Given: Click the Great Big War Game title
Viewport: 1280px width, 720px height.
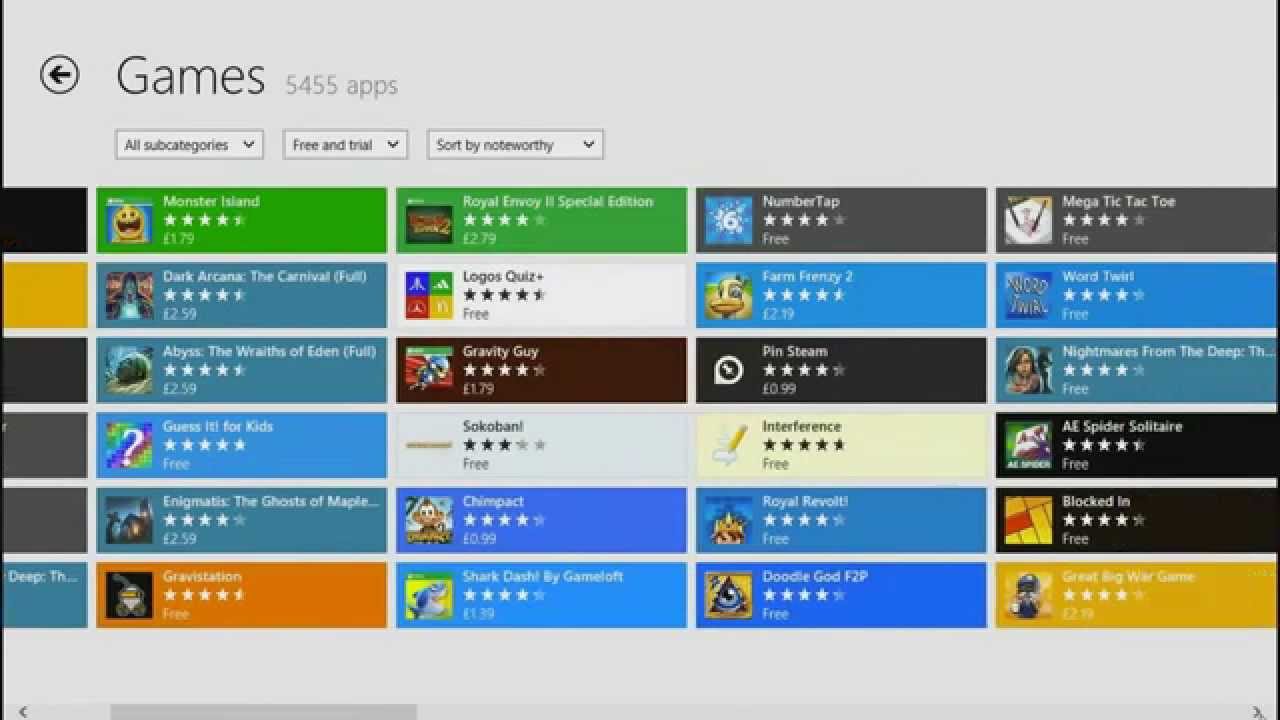Looking at the screenshot, I should (1128, 576).
